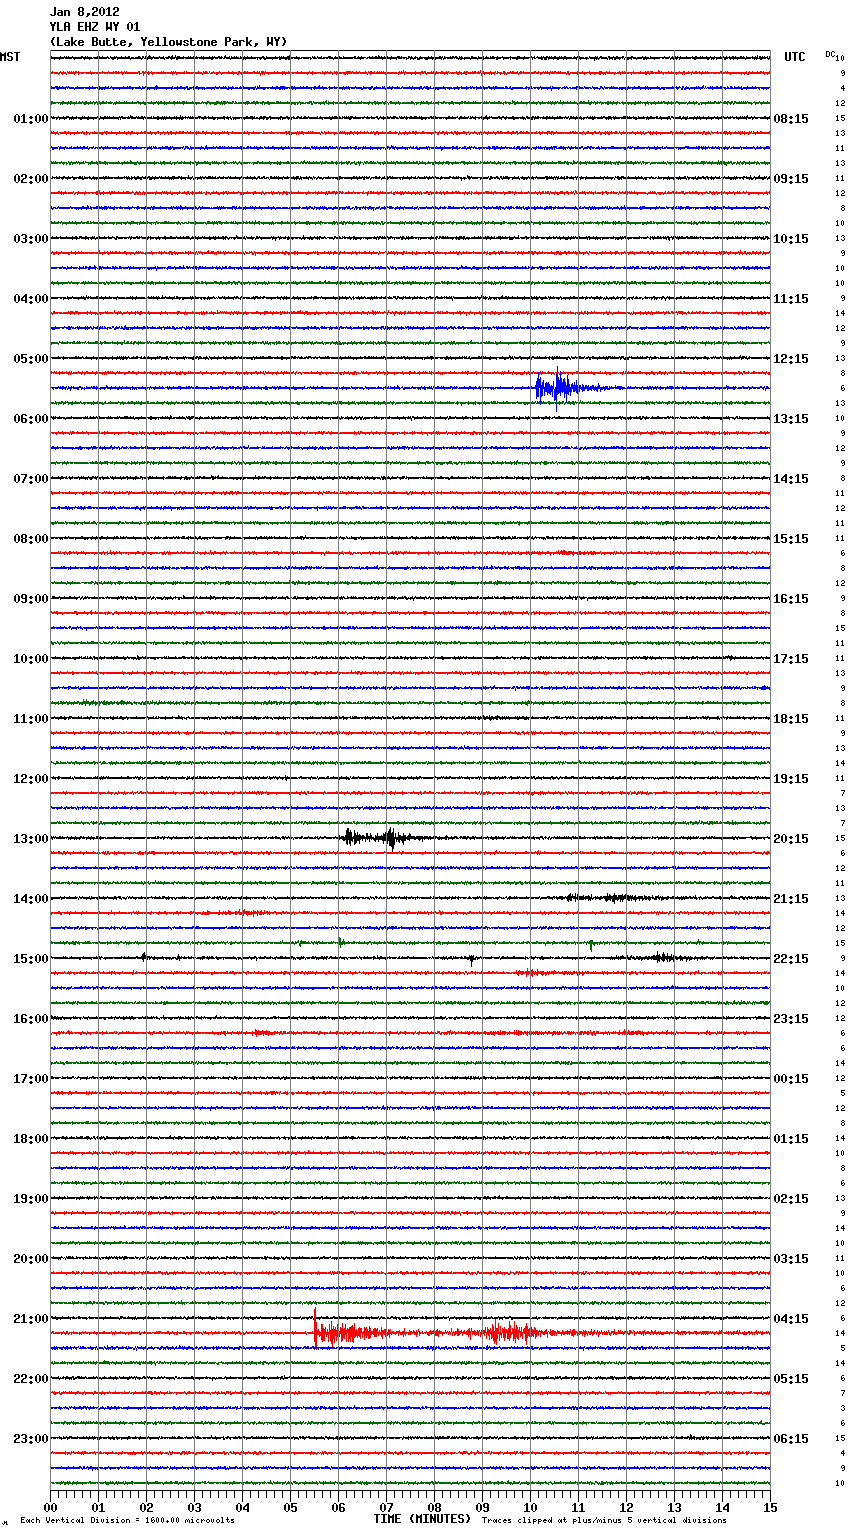
Task: Click the 23:15 UTC label
Action: coord(791,1019)
